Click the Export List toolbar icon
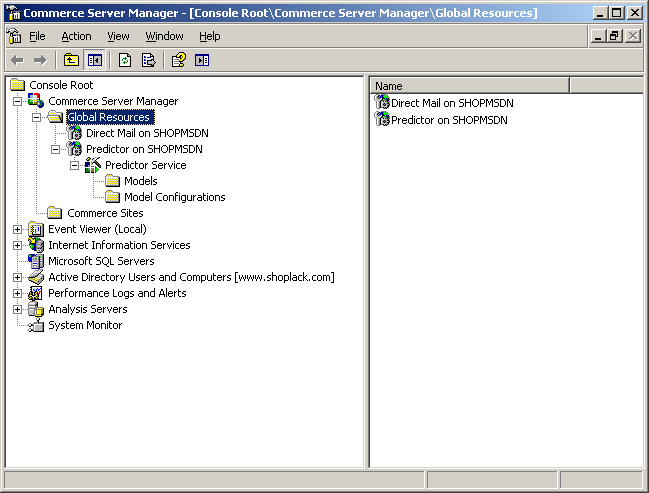Image resolution: width=649 pixels, height=493 pixels. (x=148, y=60)
